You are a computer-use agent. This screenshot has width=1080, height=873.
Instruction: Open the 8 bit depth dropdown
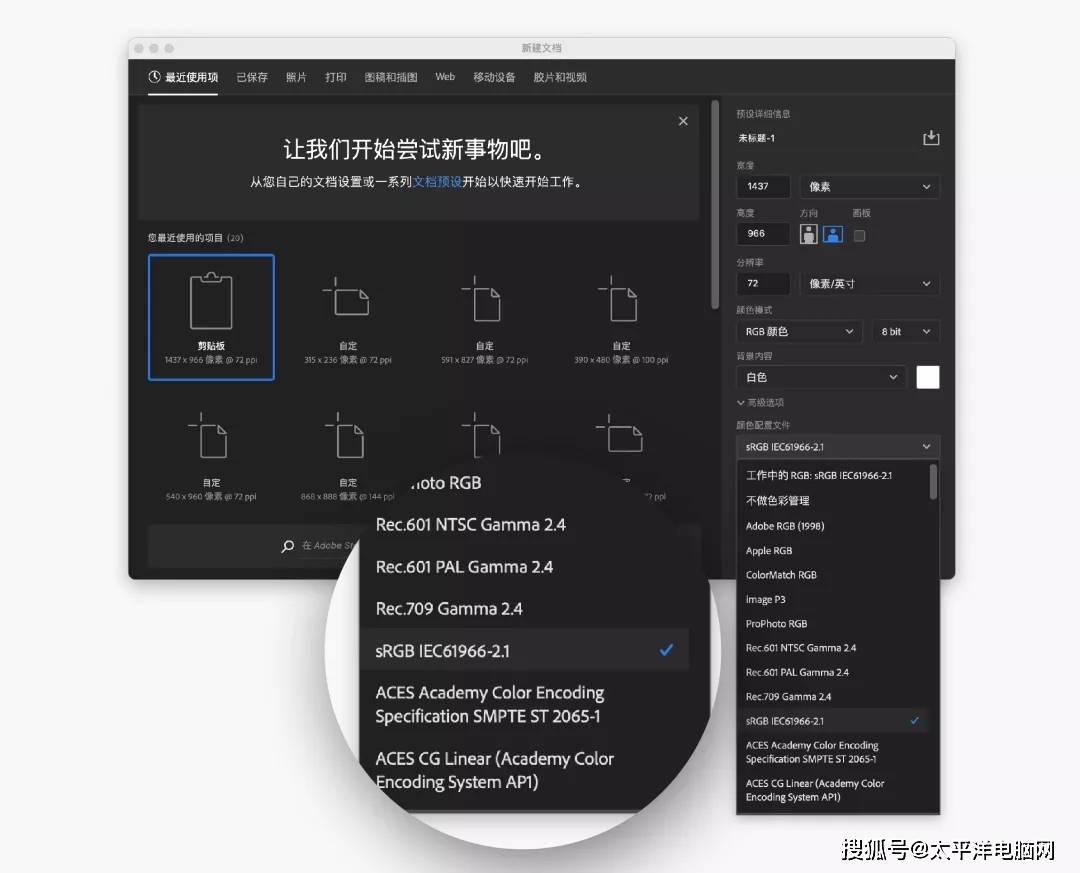[905, 331]
